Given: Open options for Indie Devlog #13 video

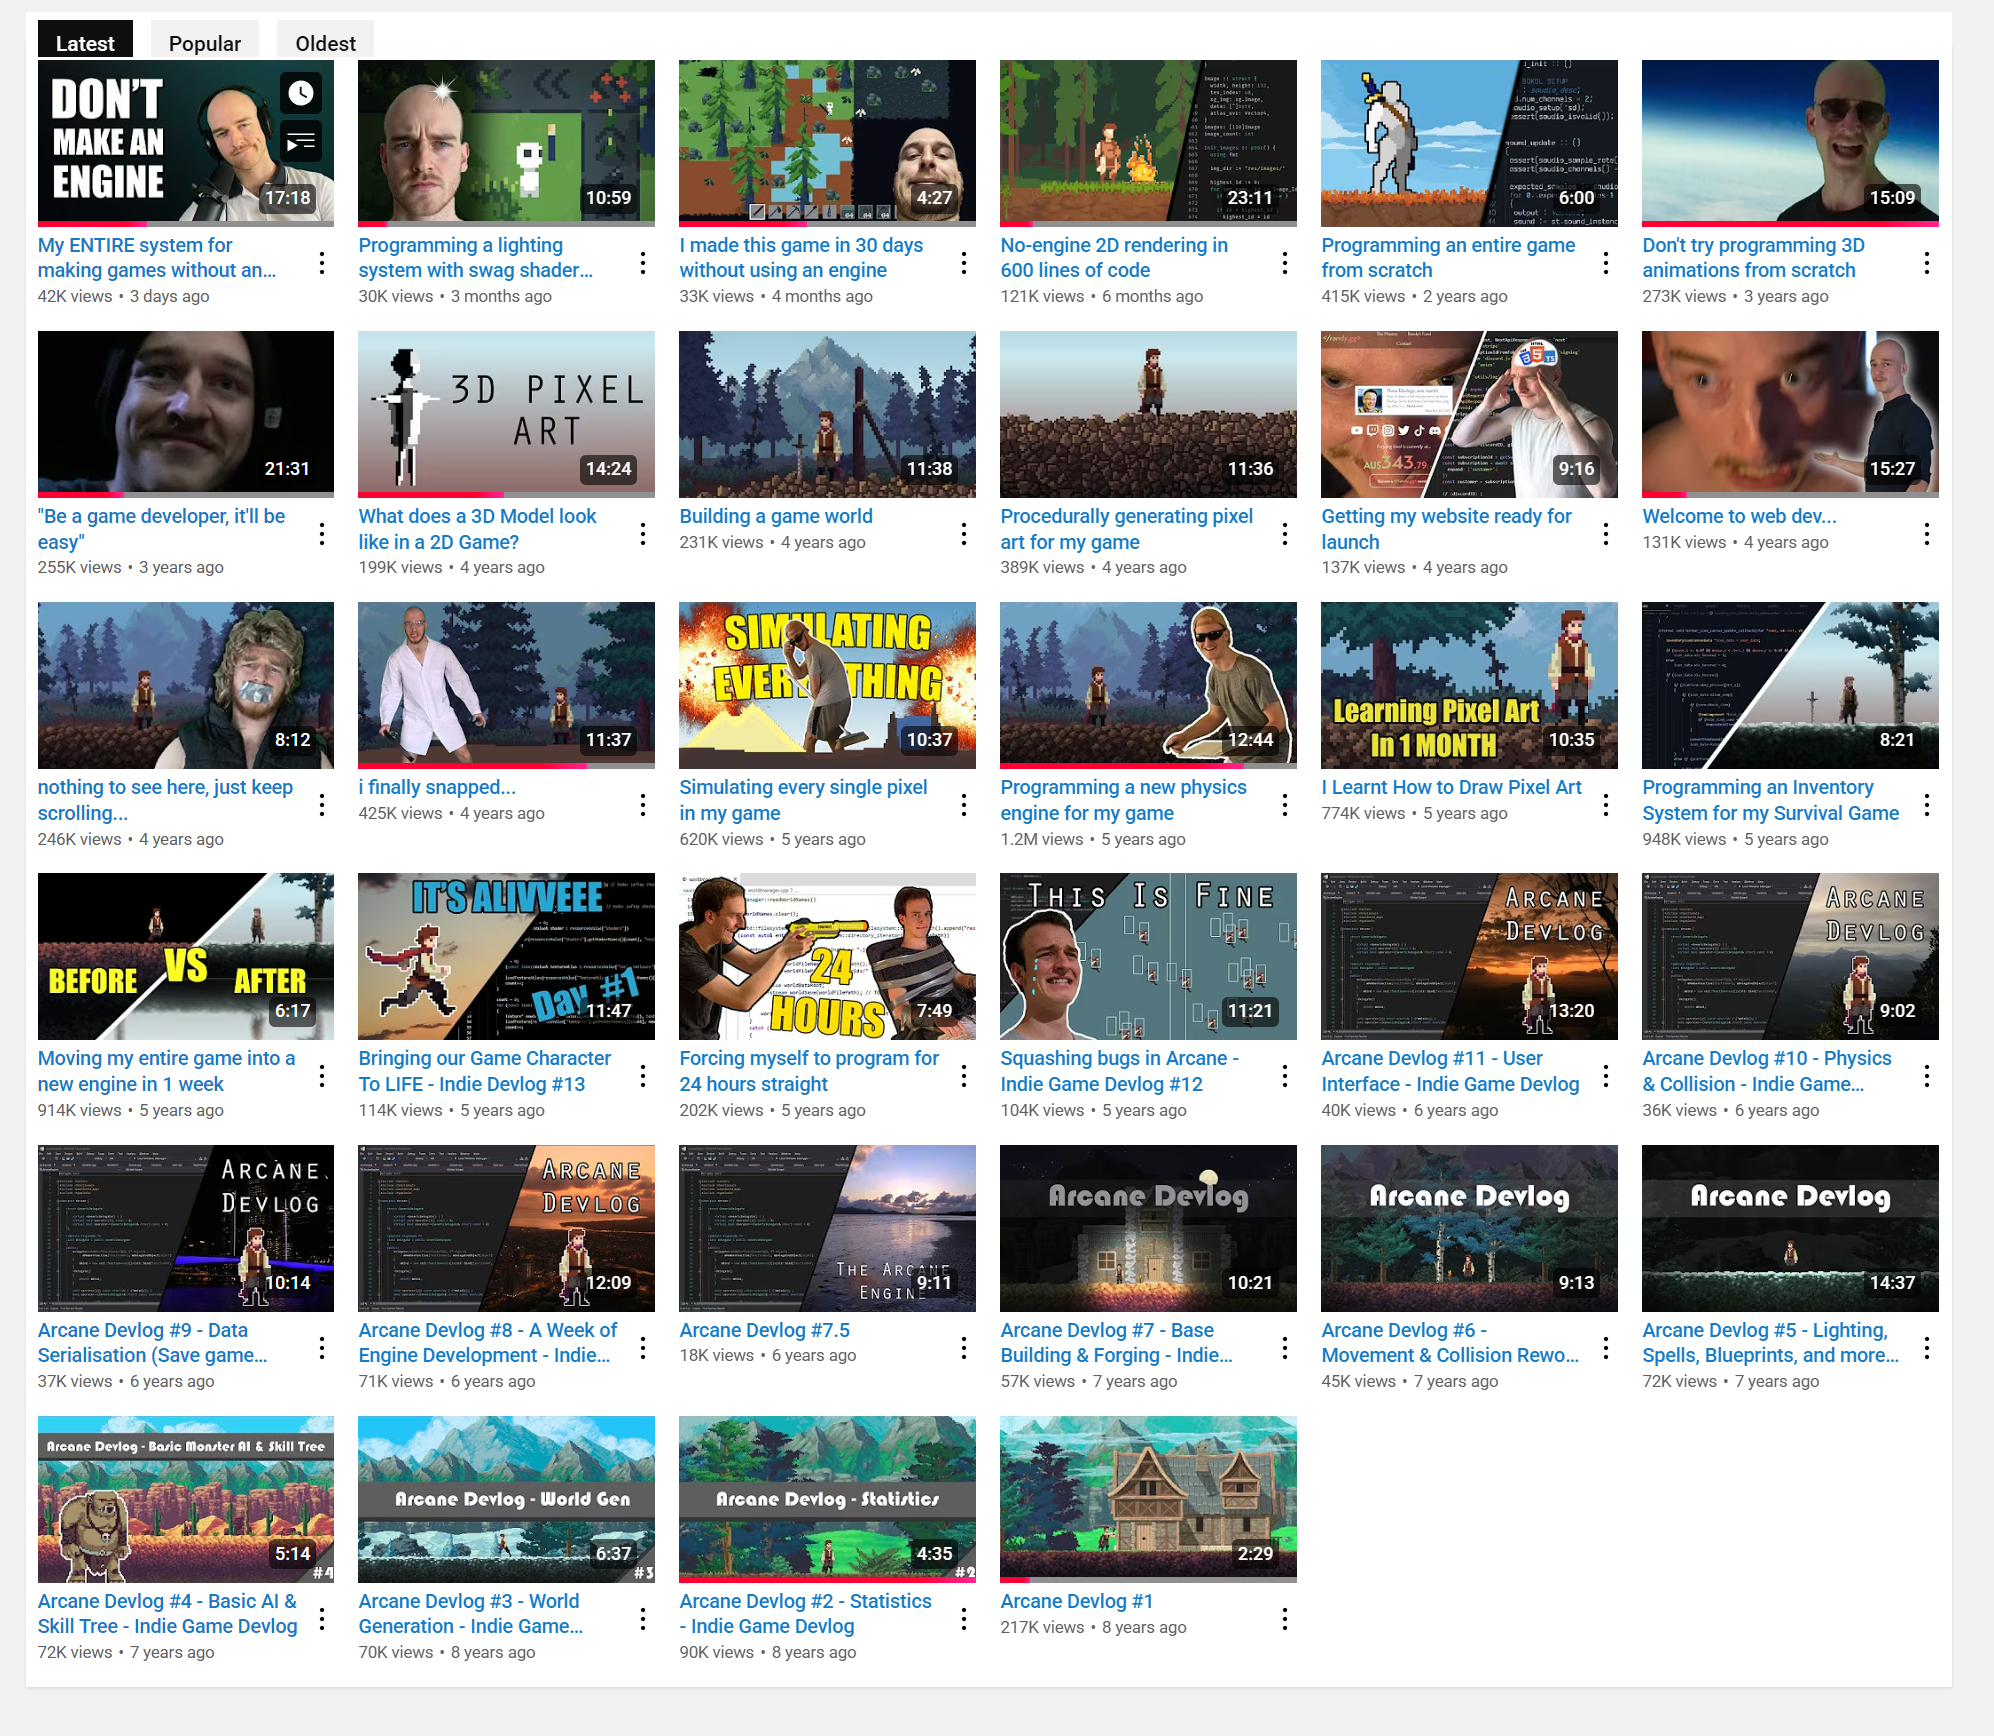Looking at the screenshot, I should [643, 1076].
